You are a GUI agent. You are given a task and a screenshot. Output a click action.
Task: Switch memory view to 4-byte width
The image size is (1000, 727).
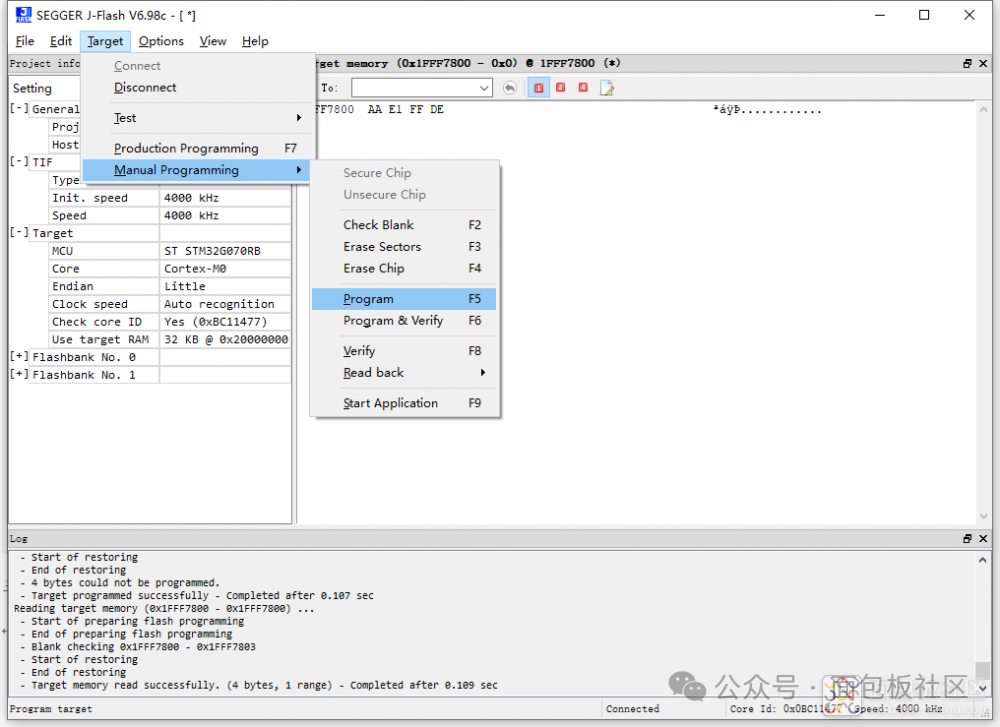583,88
